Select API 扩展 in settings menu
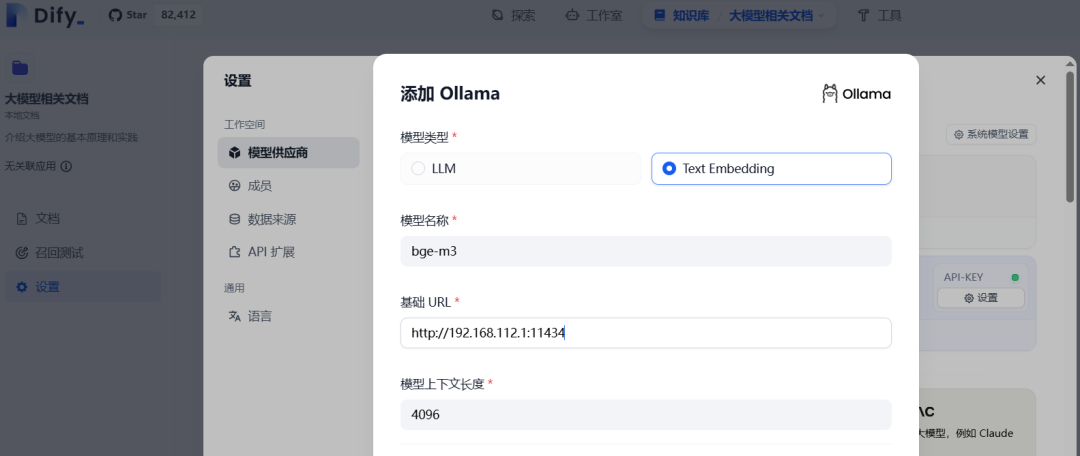The width and height of the screenshot is (1080, 456). [x=289, y=252]
